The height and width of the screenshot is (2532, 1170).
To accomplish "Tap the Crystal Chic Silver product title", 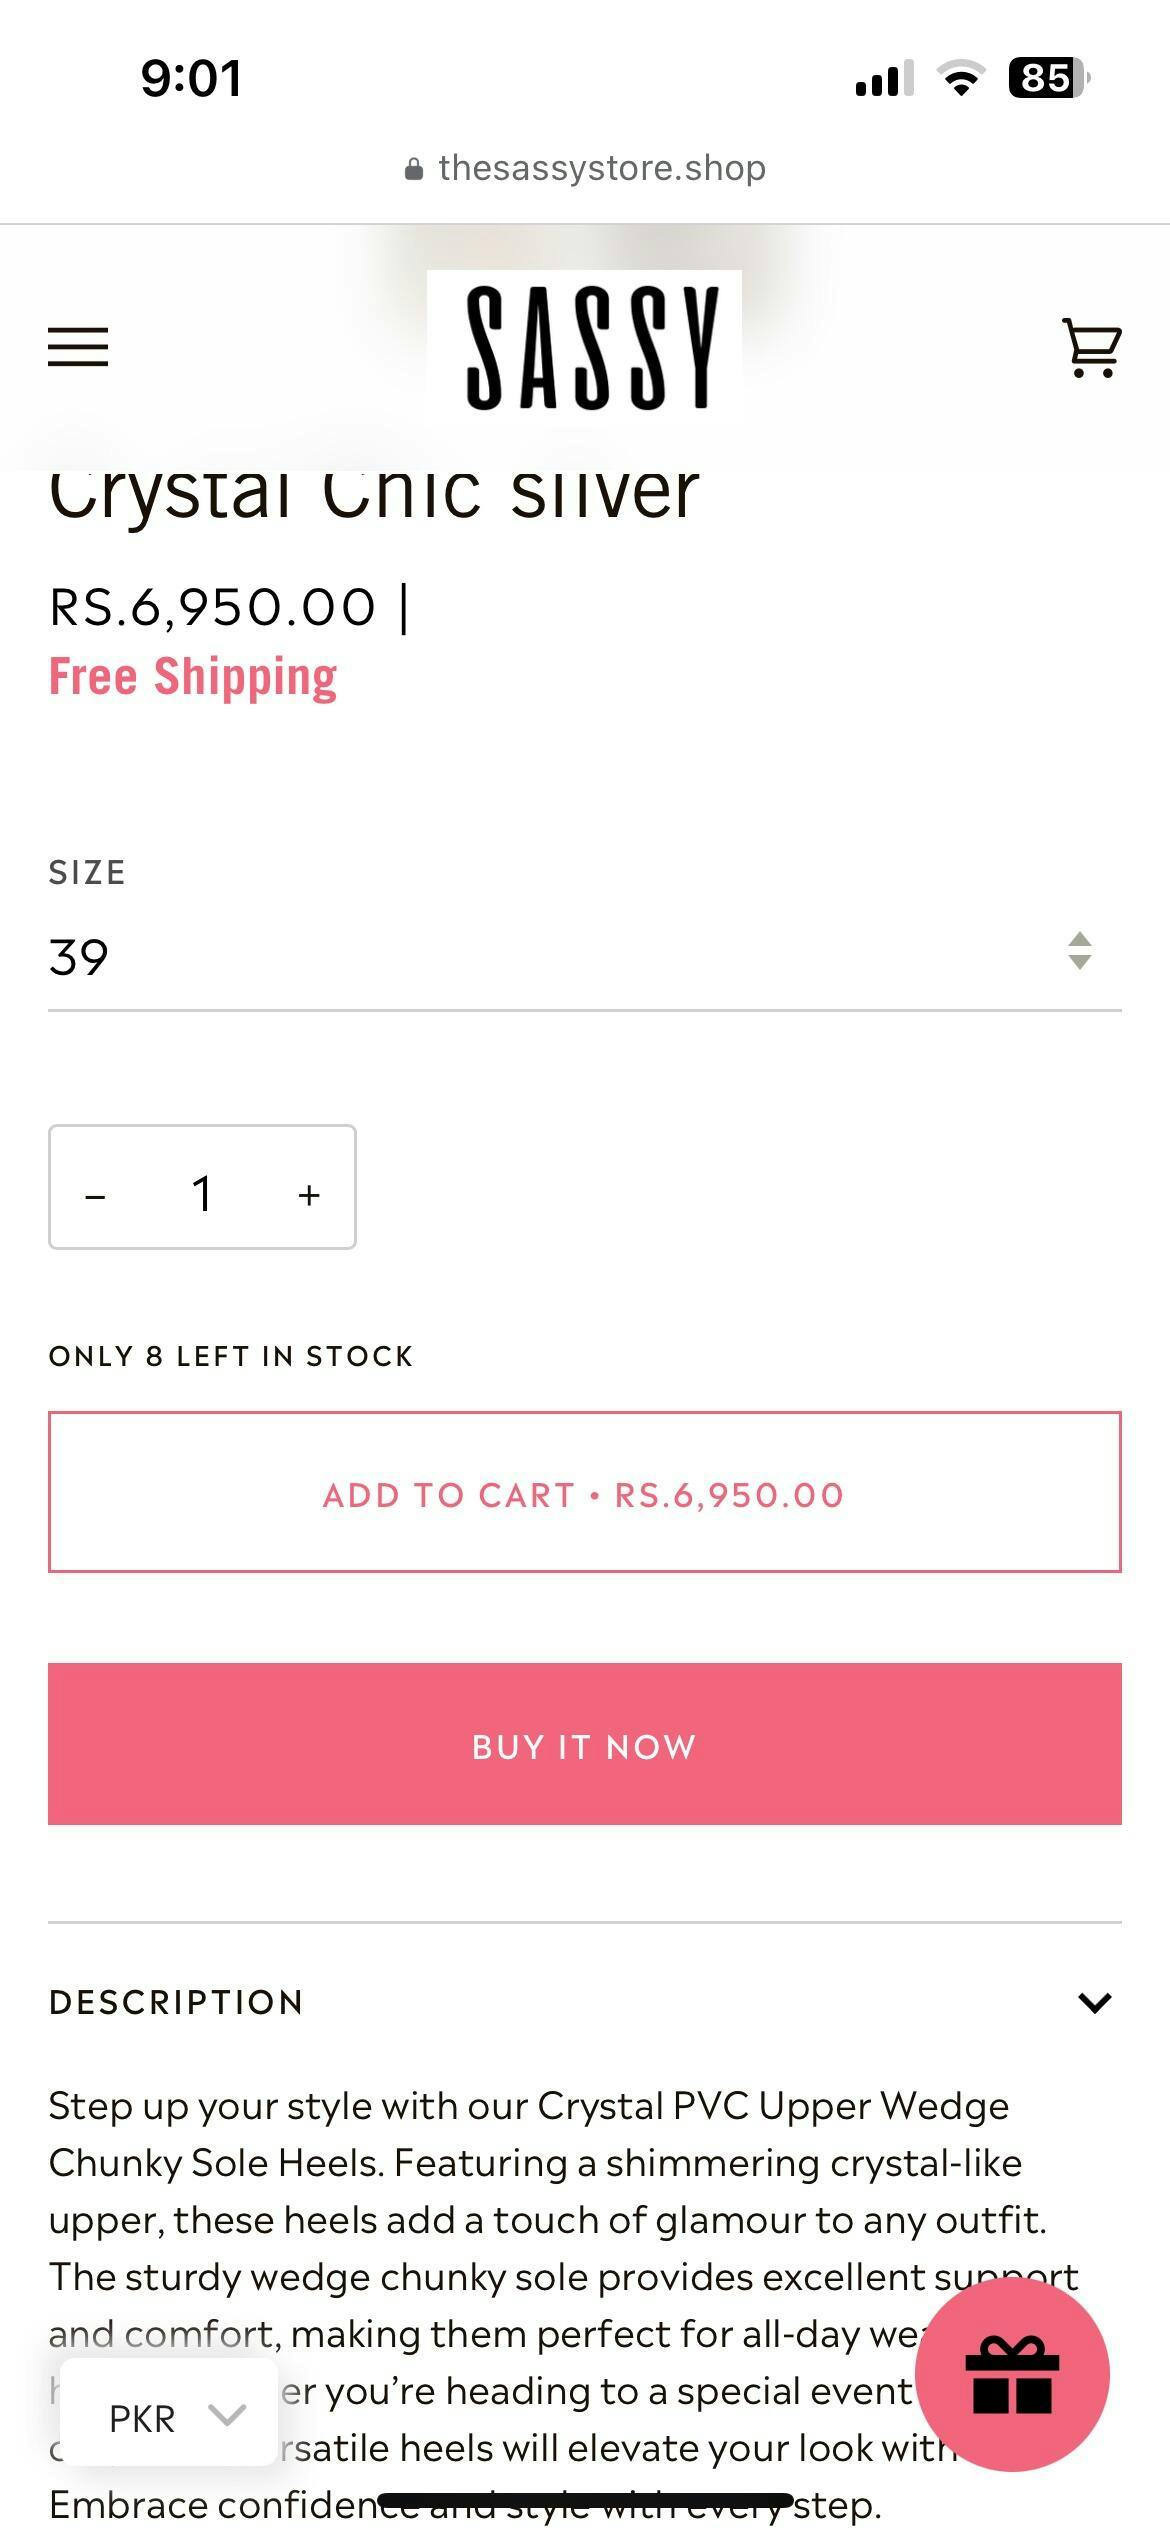I will (x=374, y=495).
